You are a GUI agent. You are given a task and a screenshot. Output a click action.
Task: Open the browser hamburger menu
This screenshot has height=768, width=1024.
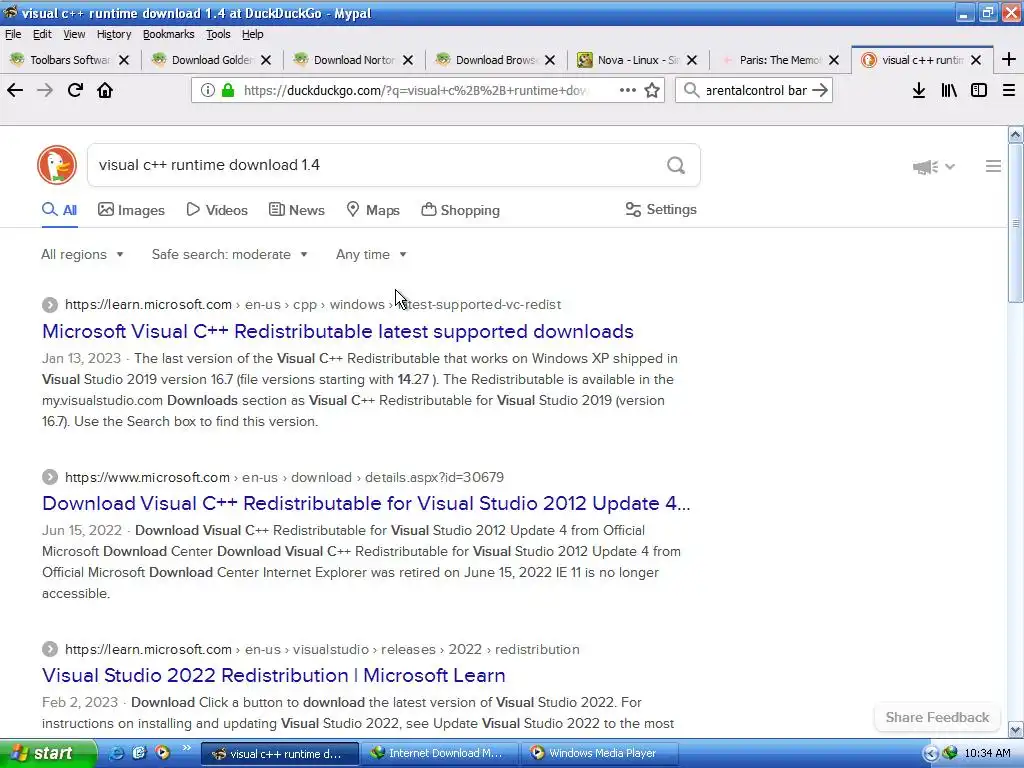(1009, 90)
